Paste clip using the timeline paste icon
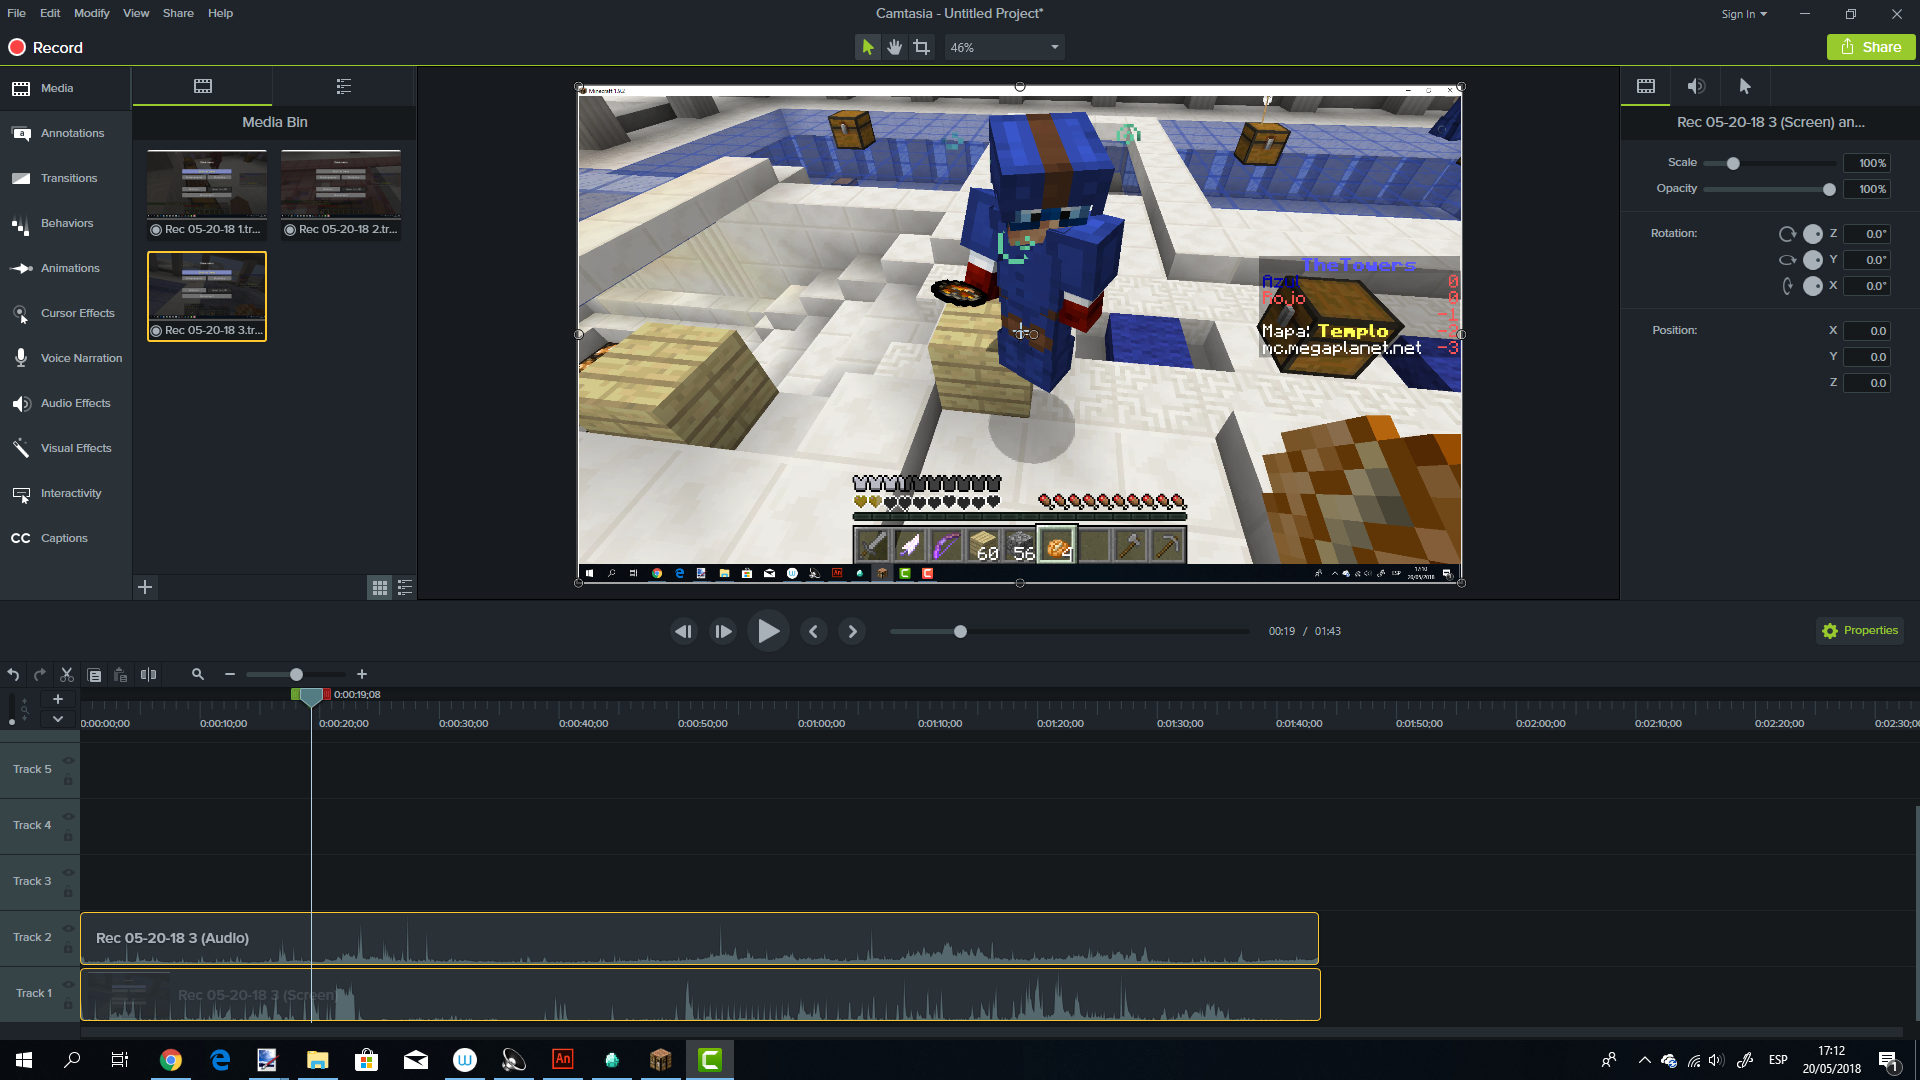1920x1080 pixels. [121, 675]
